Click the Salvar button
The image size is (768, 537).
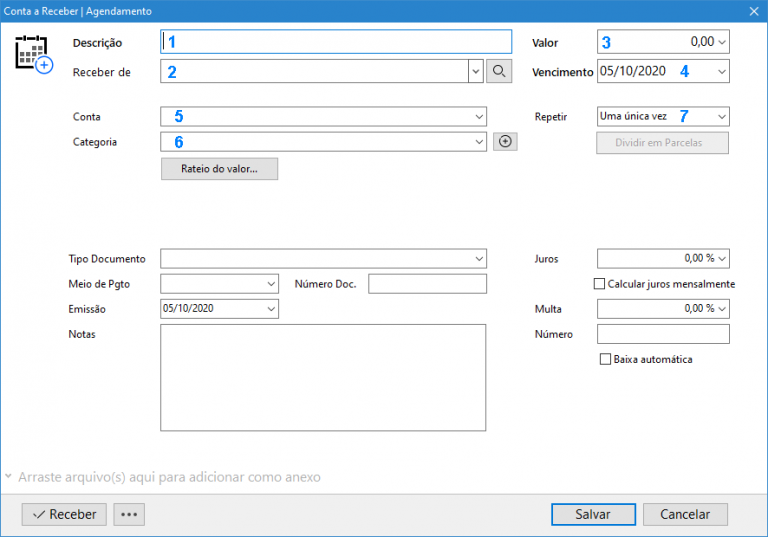pyautogui.click(x=593, y=514)
